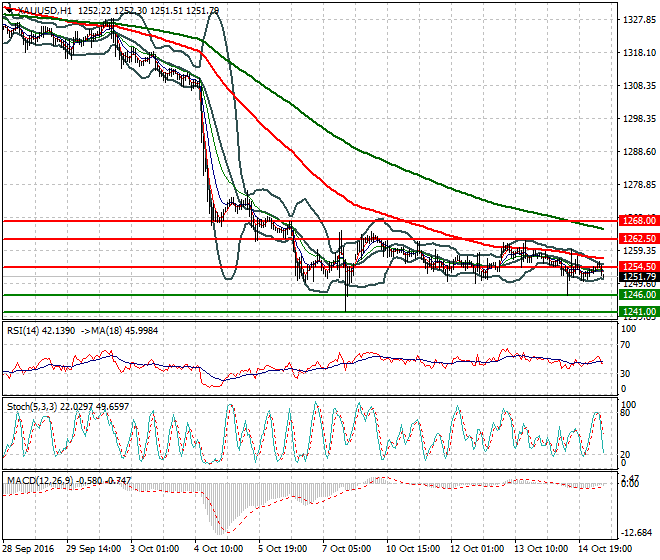Select the 1268.00 red resistance level label

639,221
